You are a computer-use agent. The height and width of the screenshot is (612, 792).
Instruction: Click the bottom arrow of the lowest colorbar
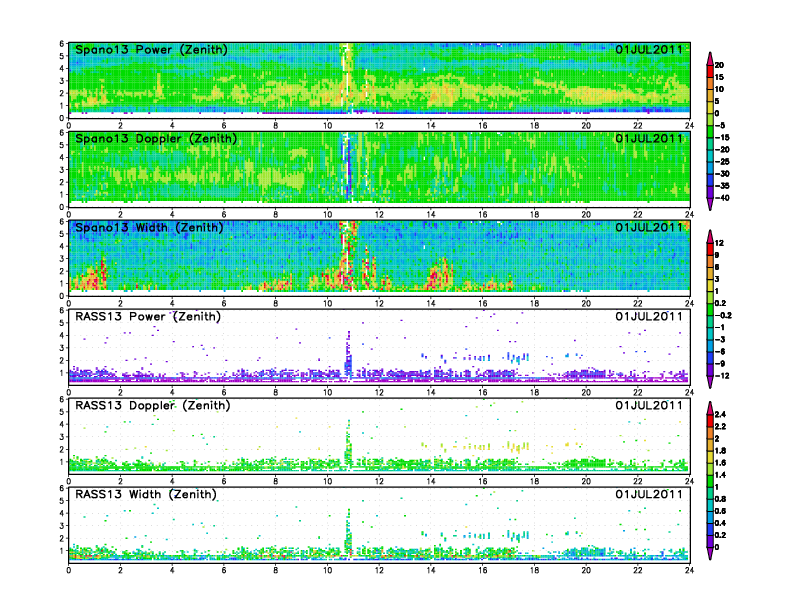point(709,557)
